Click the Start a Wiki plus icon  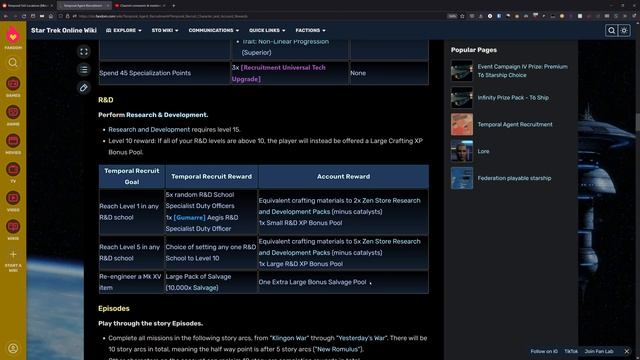[13, 255]
